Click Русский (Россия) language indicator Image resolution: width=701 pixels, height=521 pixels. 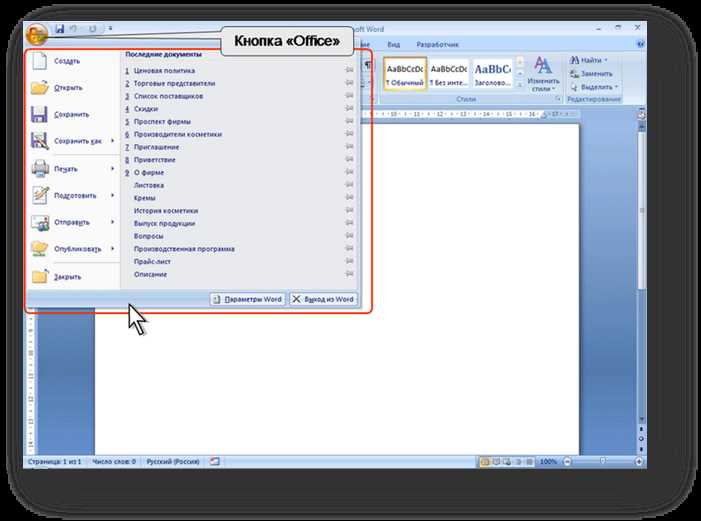[173, 461]
